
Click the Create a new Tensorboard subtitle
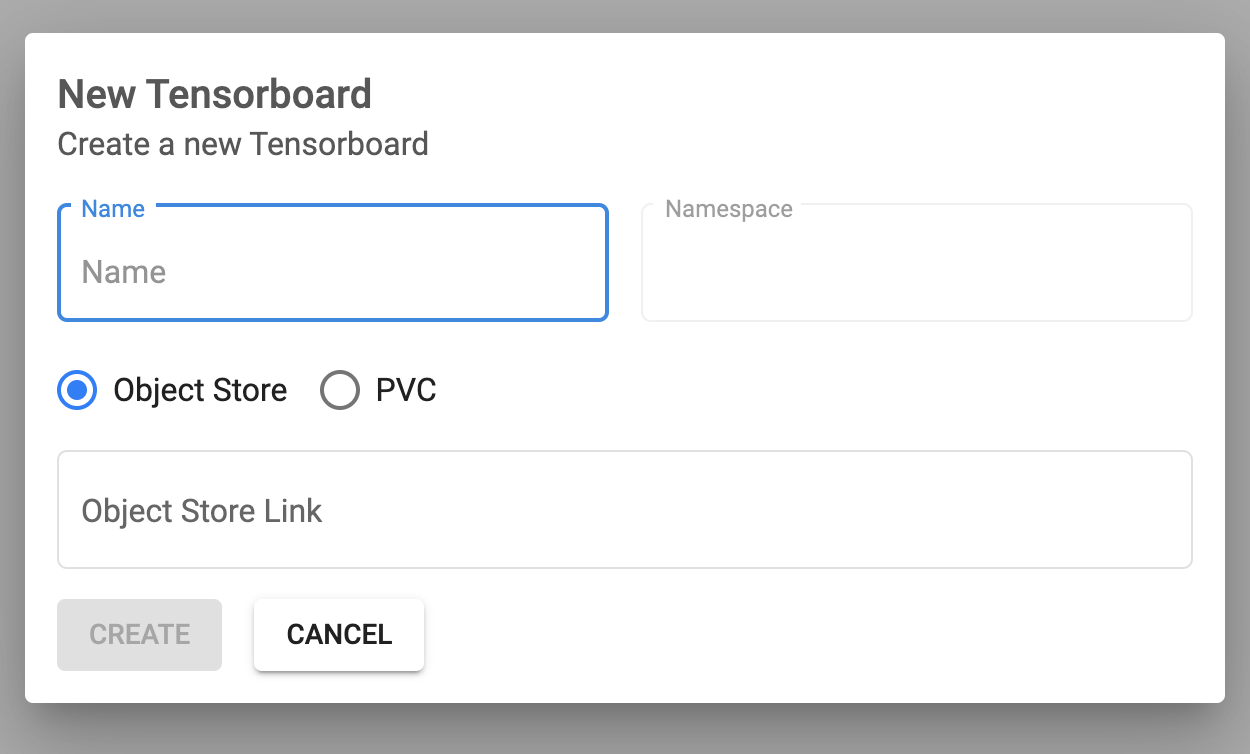242,144
